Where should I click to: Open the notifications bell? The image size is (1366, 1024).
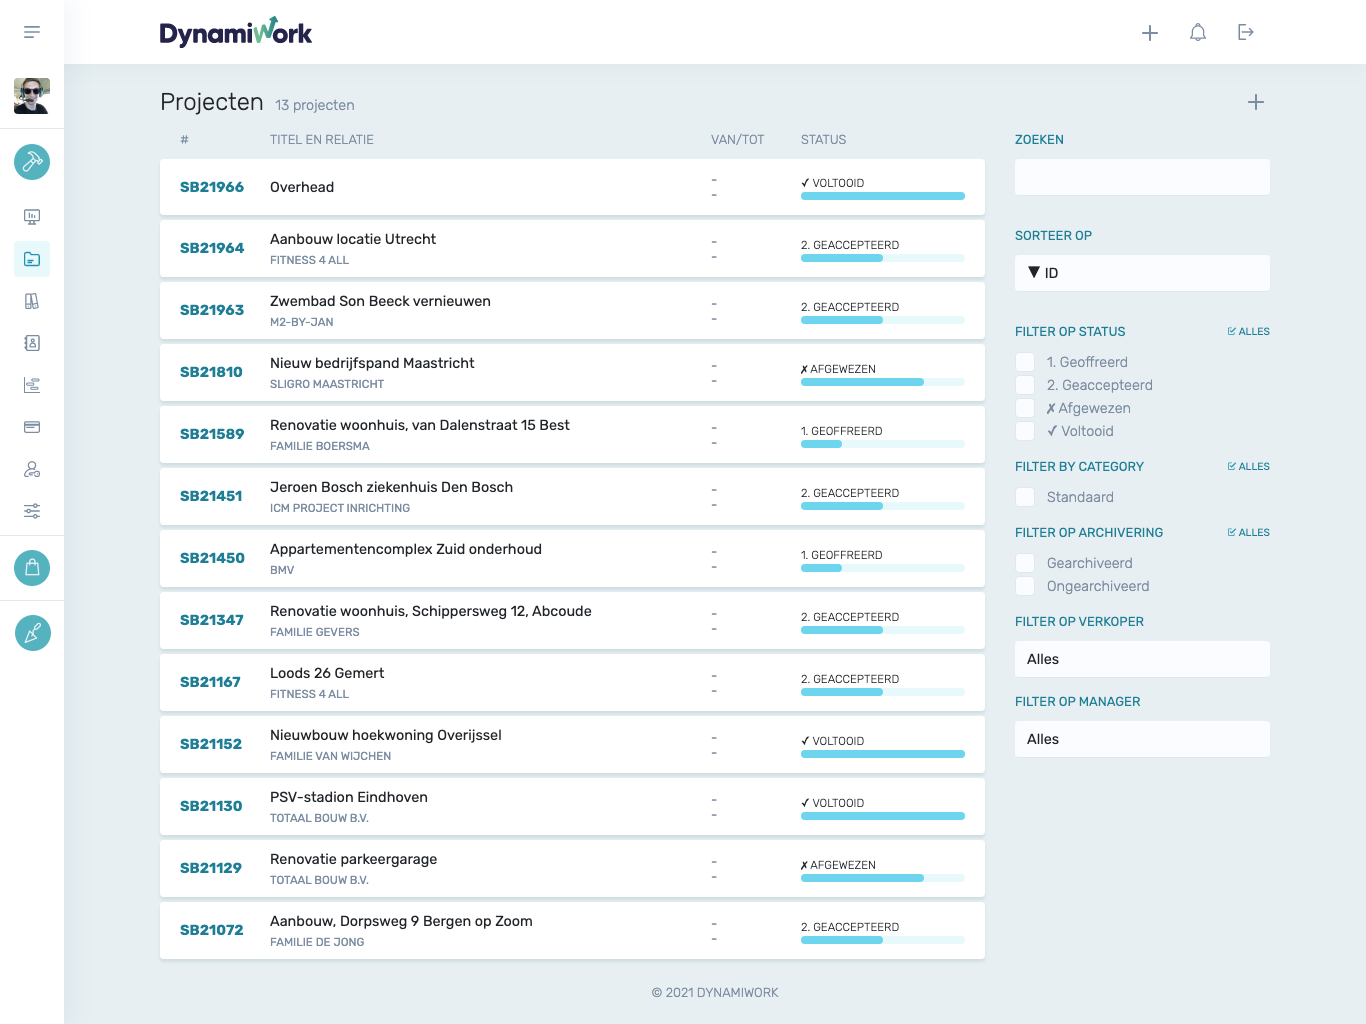[x=1198, y=33]
